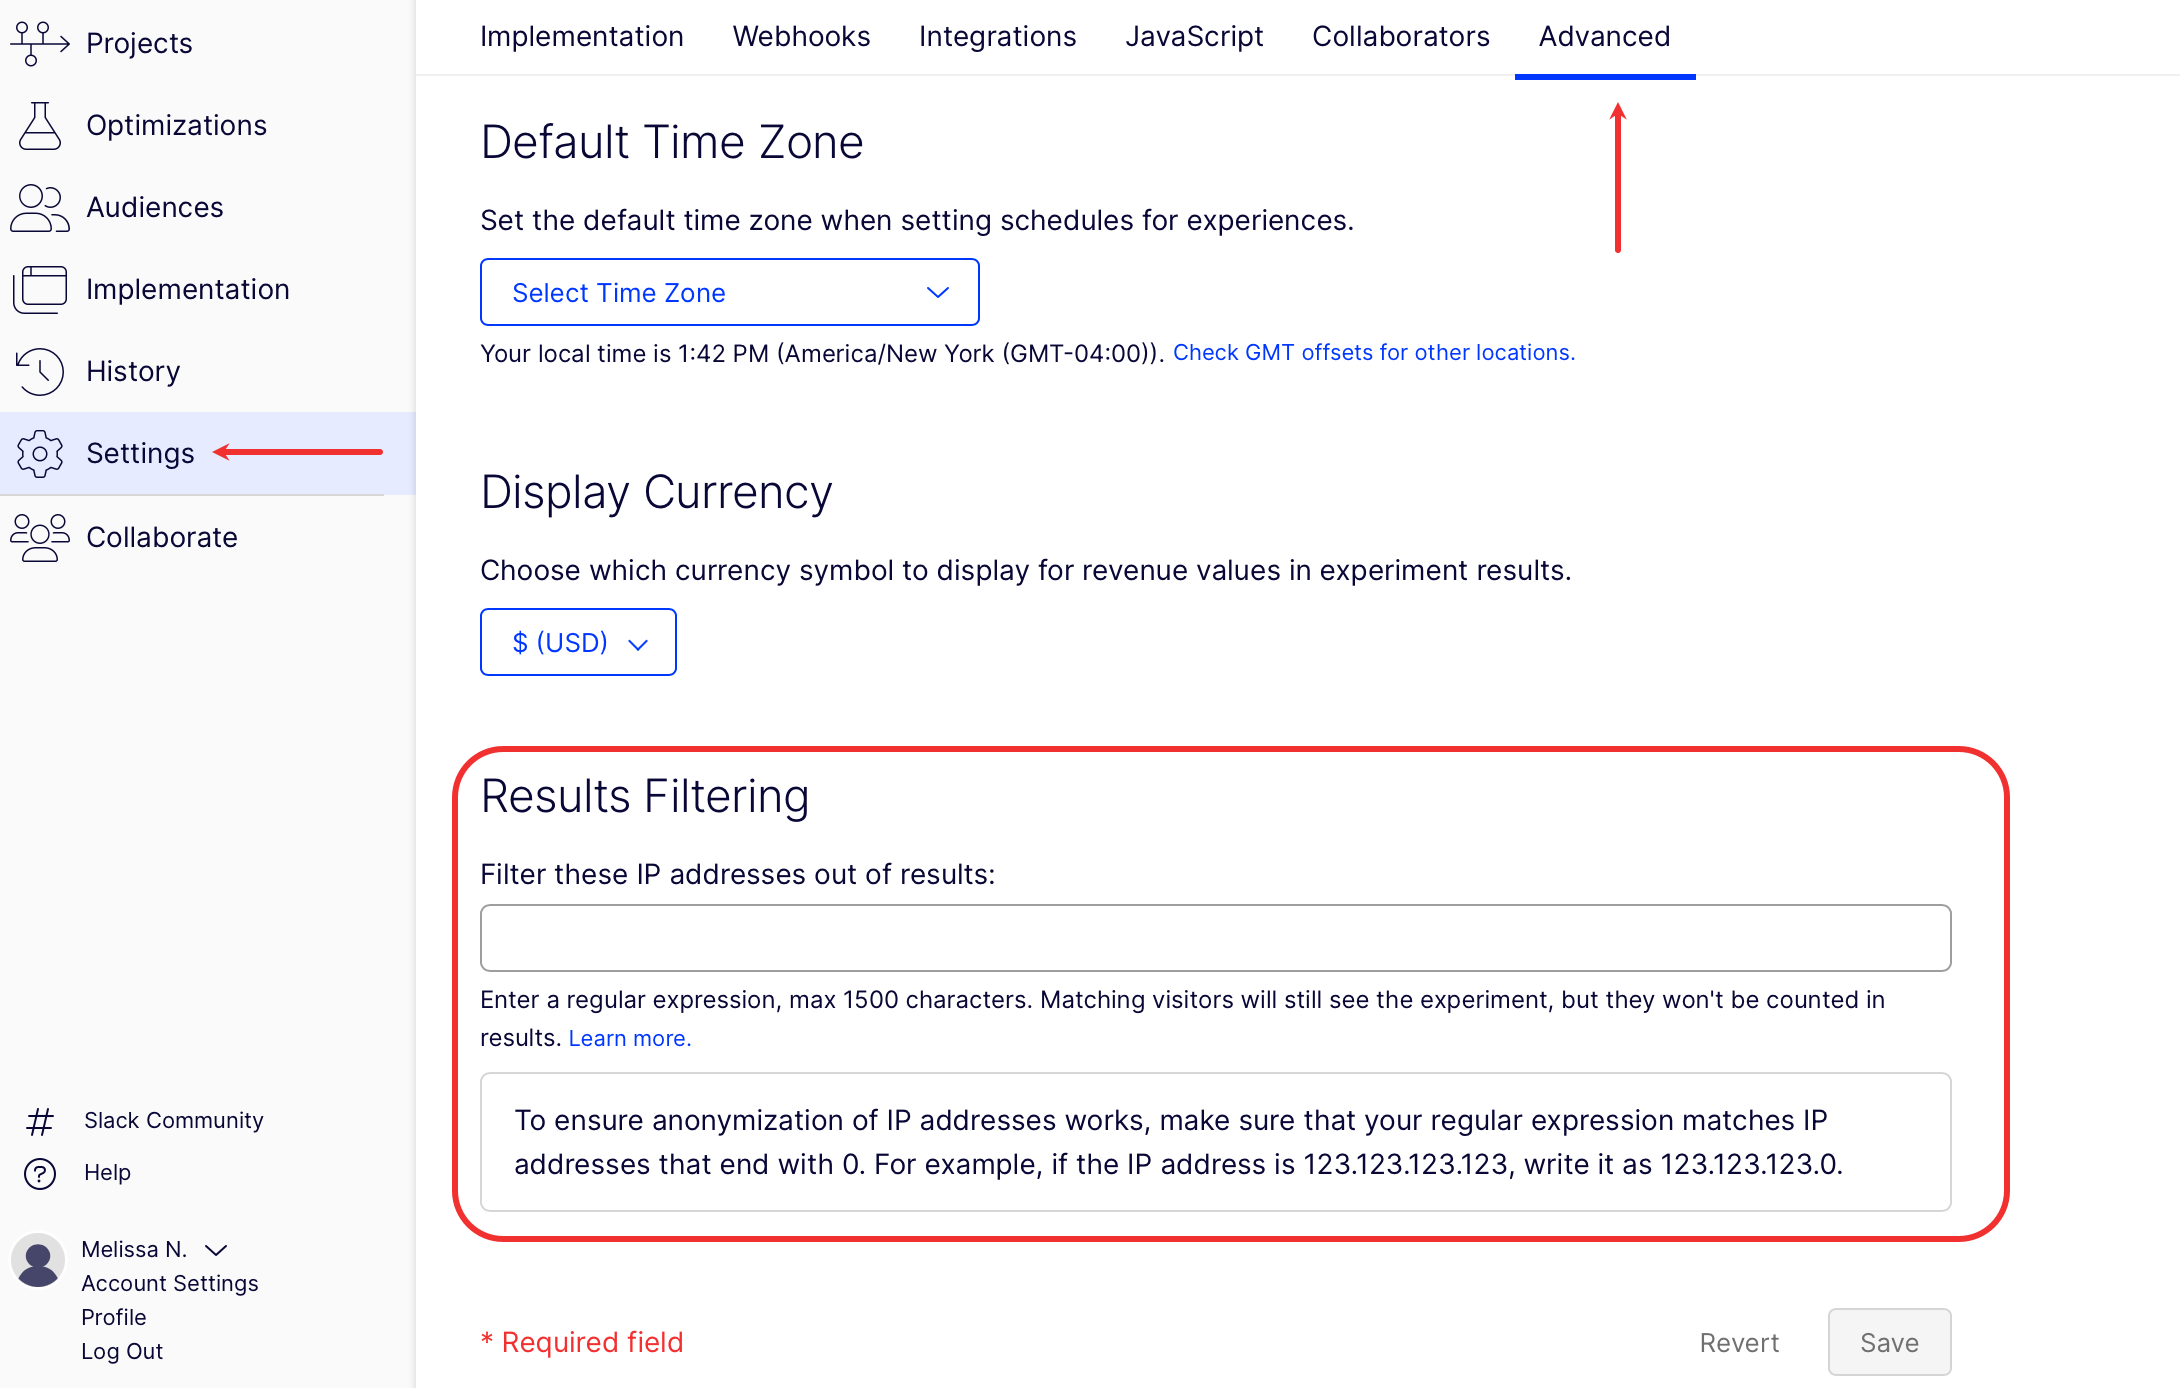Viewport: 2180px width, 1388px height.
Task: Click the Help question mark icon
Action: [x=40, y=1173]
